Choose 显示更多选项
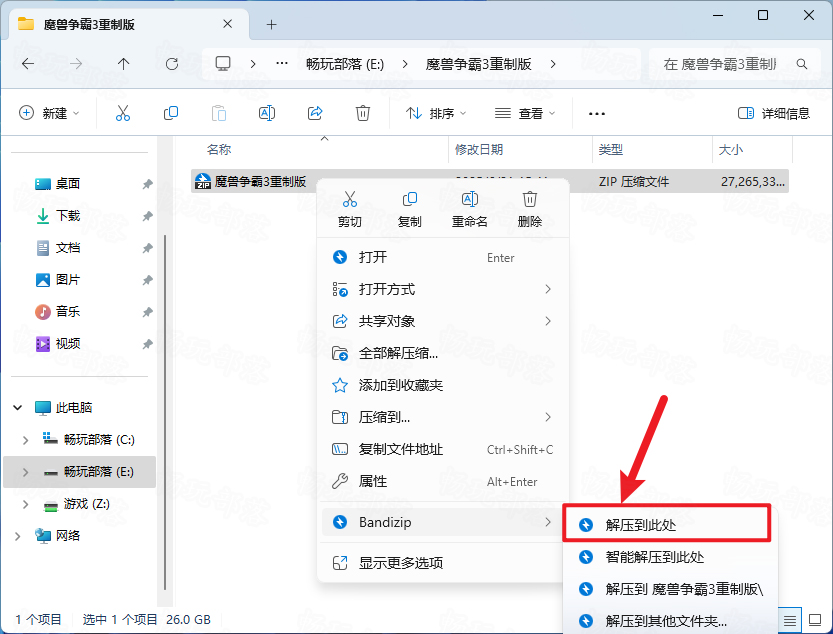The width and height of the screenshot is (833, 634). (x=443, y=563)
